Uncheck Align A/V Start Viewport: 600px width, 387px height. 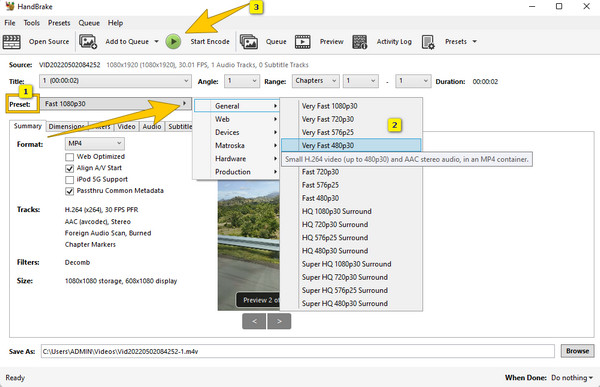[69, 168]
